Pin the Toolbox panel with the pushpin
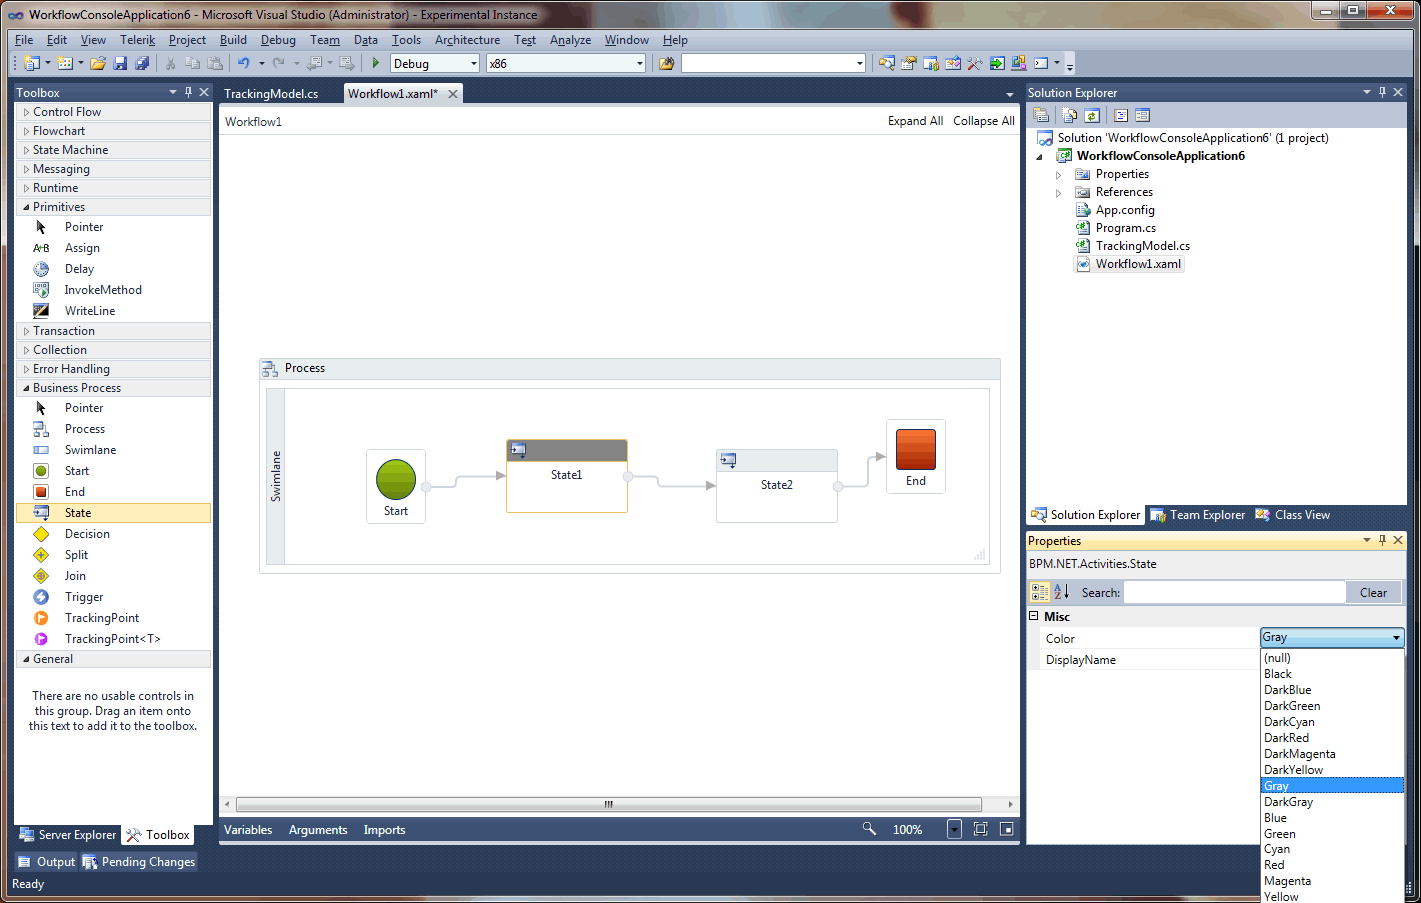 [x=188, y=92]
